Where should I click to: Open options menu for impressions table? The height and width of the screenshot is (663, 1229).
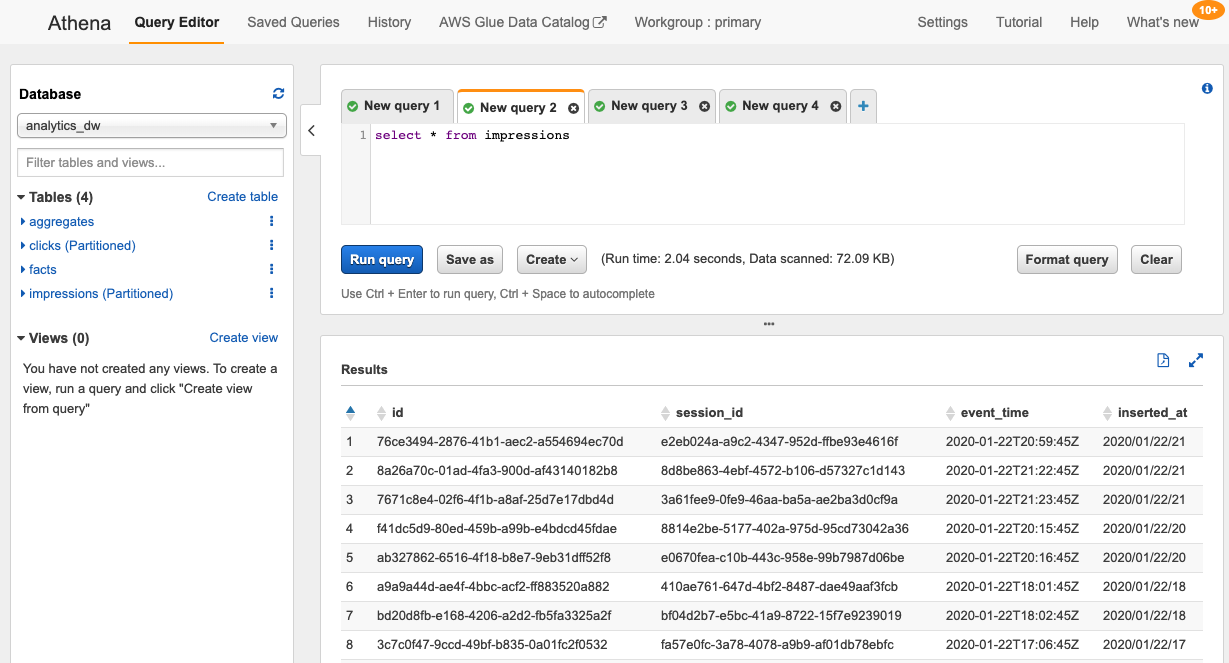271,293
